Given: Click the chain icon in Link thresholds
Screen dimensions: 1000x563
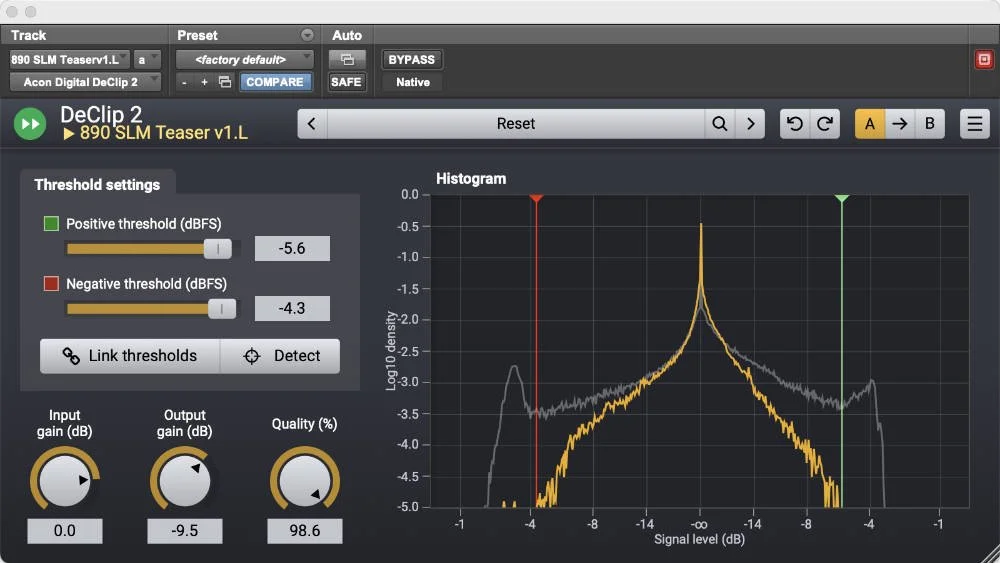Looking at the screenshot, I should click(x=71, y=356).
